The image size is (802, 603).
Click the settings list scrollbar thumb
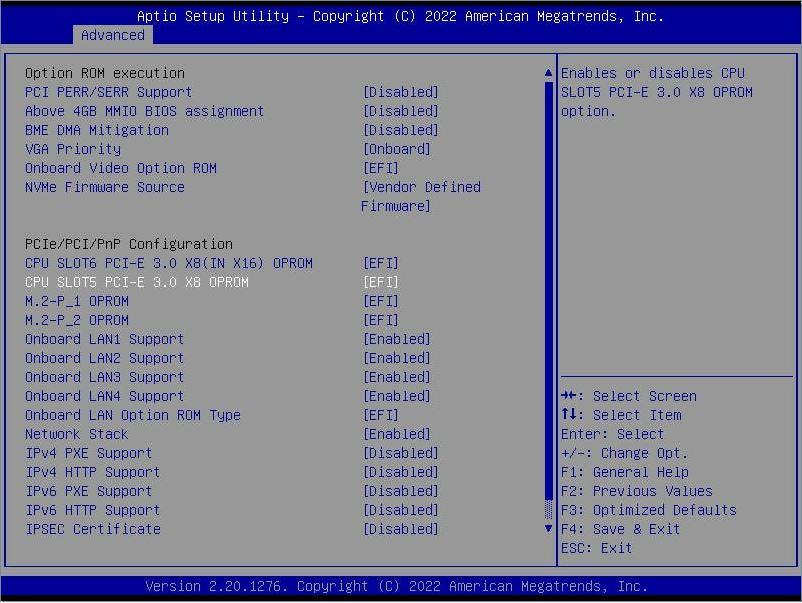coord(548,290)
